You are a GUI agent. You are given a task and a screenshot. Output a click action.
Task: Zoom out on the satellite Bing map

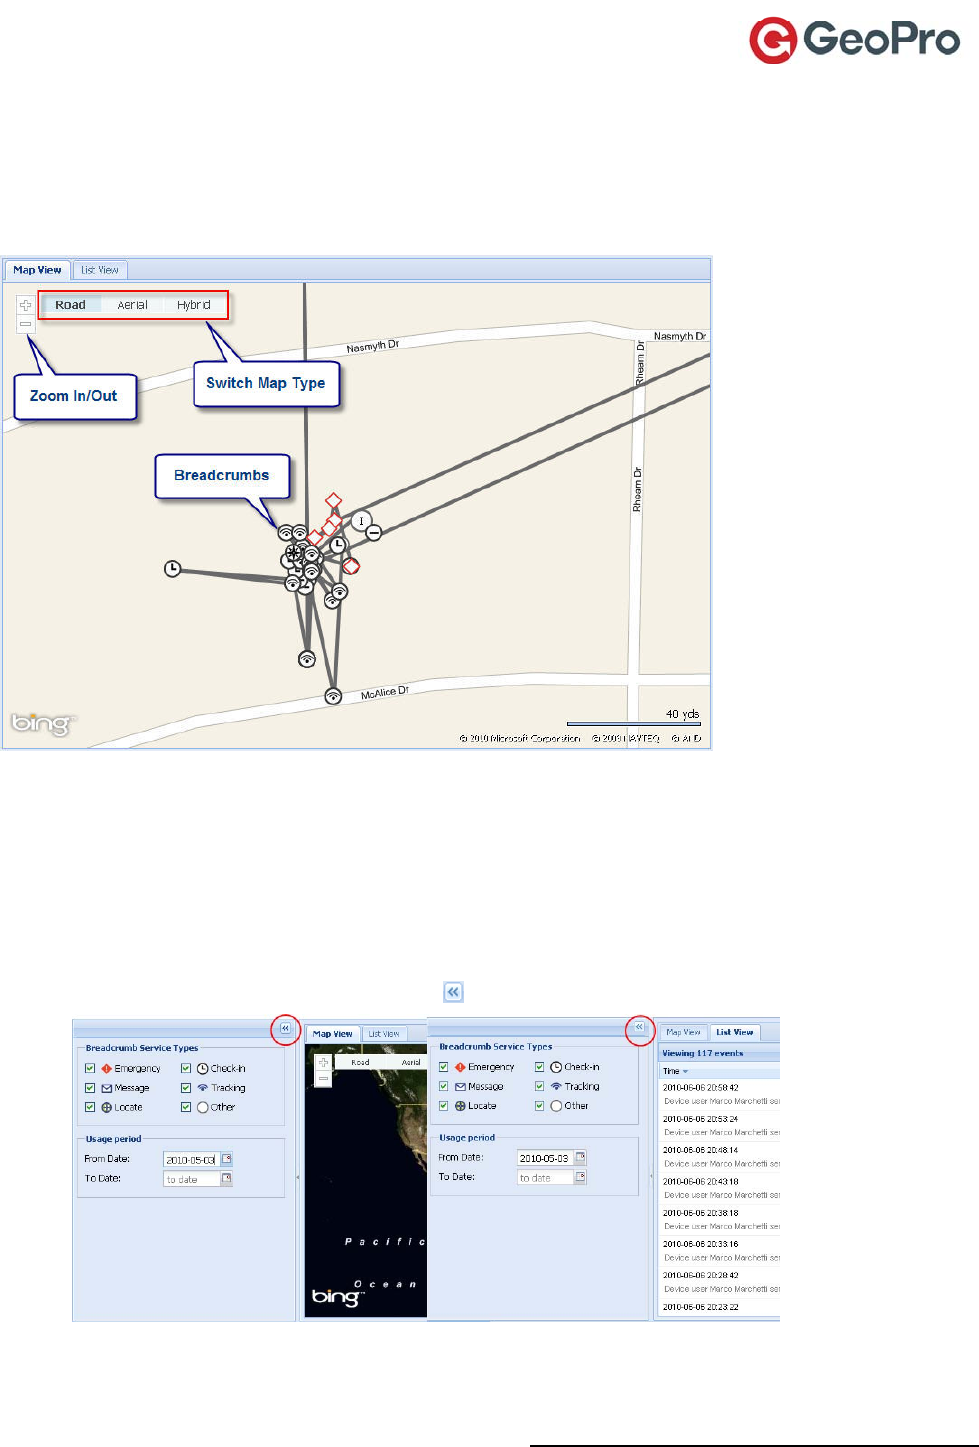(323, 1079)
